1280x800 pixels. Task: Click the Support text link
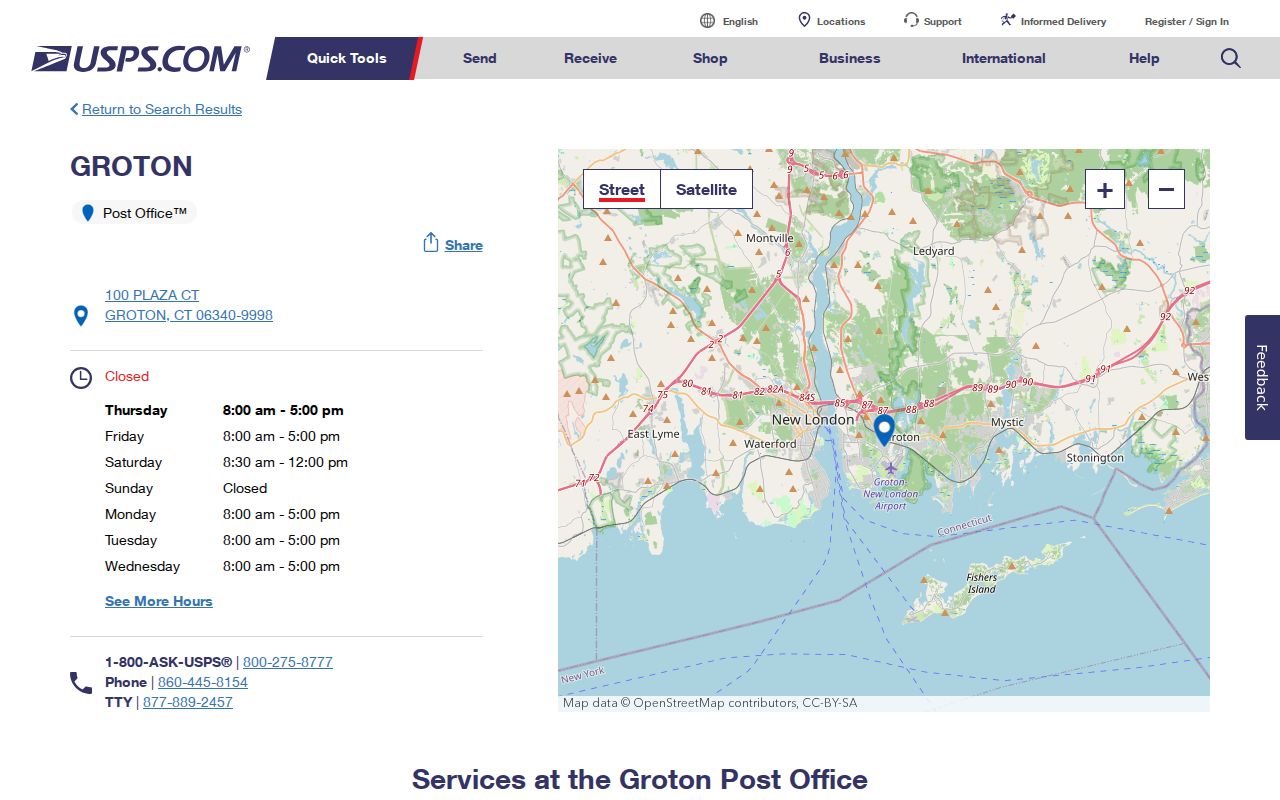pyautogui.click(x=943, y=21)
